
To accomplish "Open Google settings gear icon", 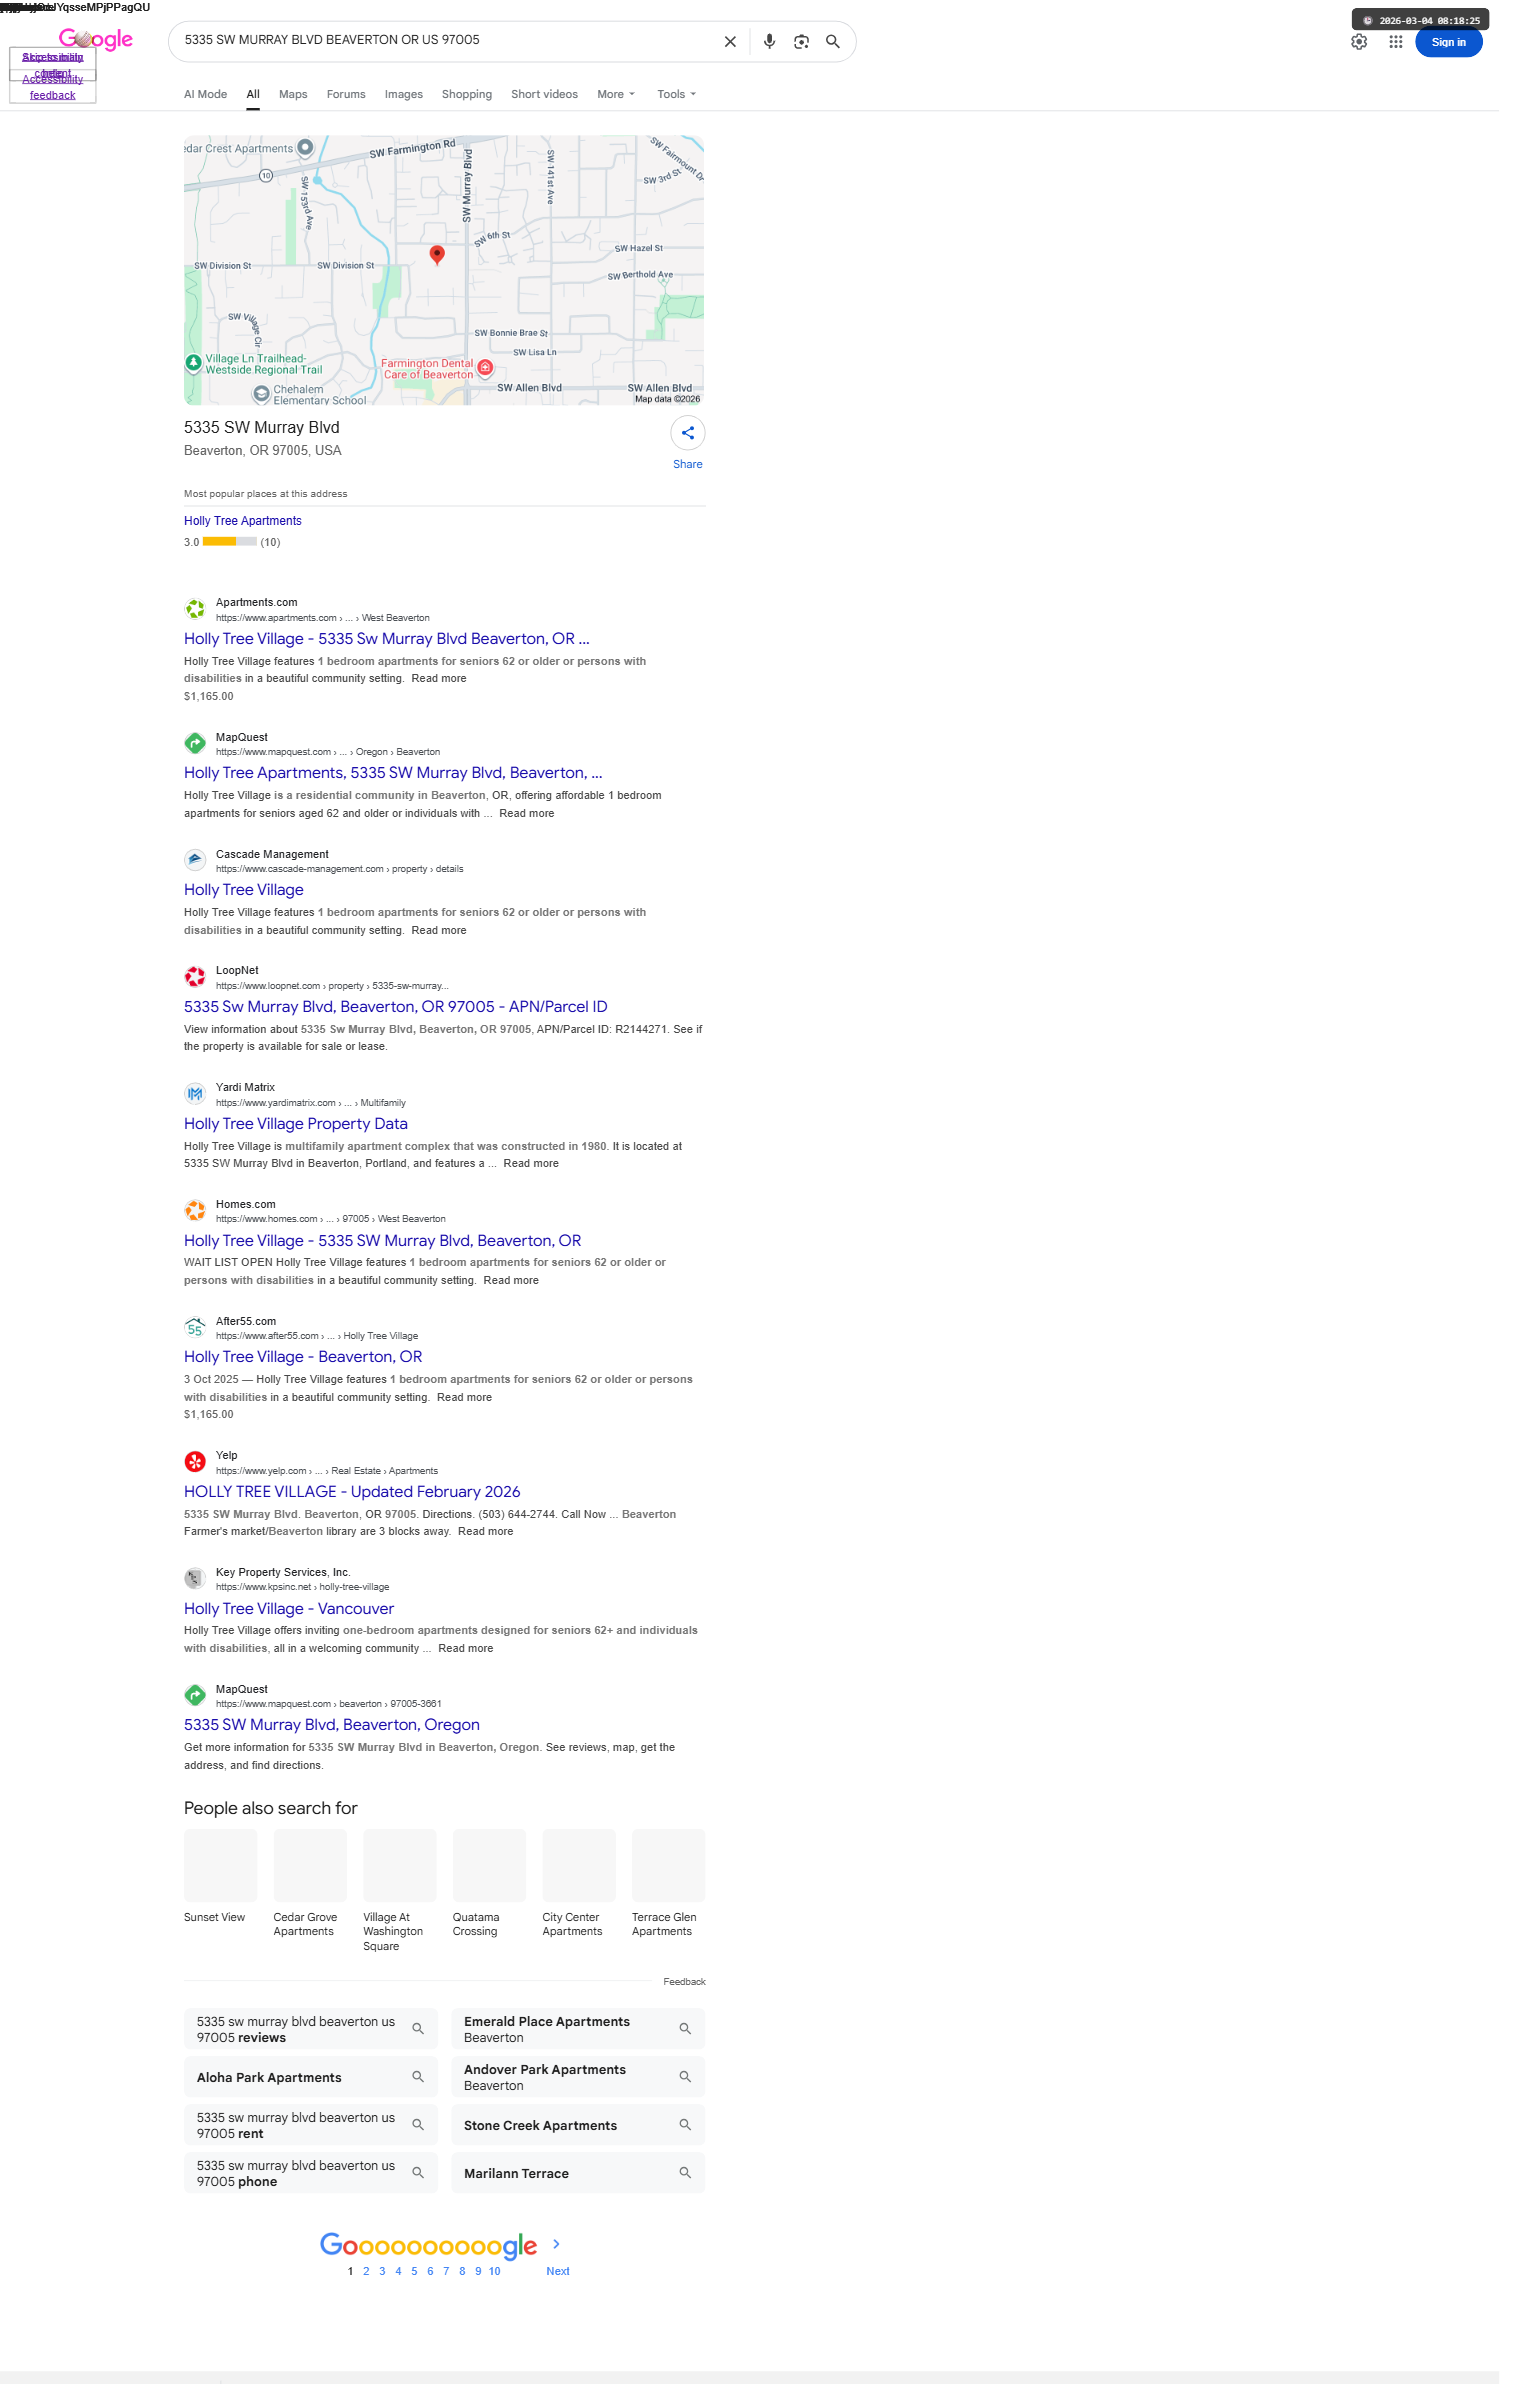I will pos(1359,42).
